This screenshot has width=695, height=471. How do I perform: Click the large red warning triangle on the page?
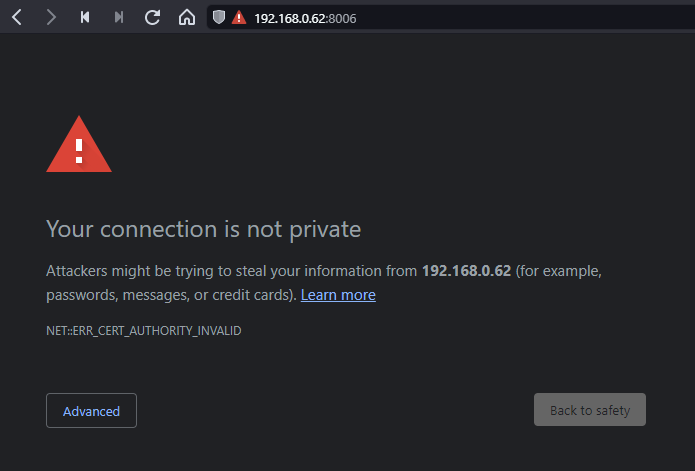79,147
